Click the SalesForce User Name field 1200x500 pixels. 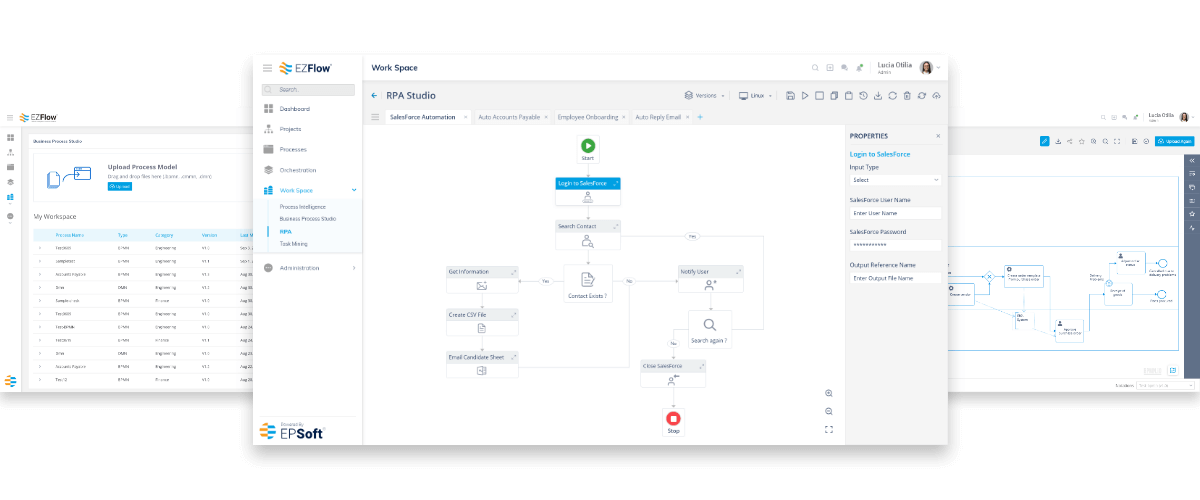click(895, 213)
